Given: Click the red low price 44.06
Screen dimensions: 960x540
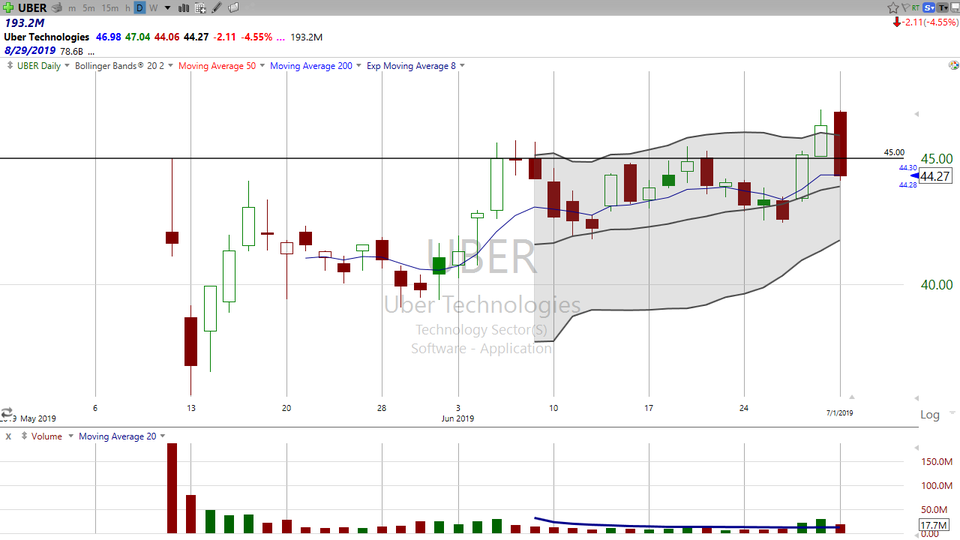Looking at the screenshot, I should click(167, 37).
